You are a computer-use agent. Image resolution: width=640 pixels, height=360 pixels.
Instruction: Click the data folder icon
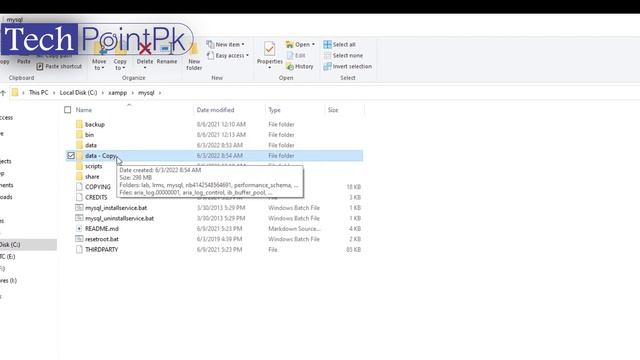click(79, 145)
